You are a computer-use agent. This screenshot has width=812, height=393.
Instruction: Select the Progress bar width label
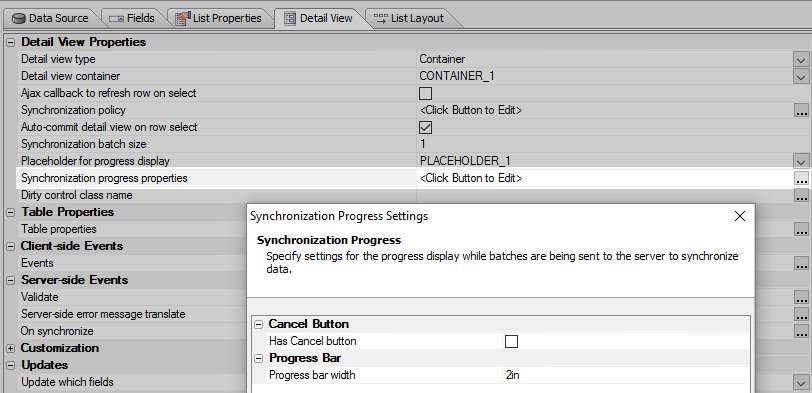[312, 375]
